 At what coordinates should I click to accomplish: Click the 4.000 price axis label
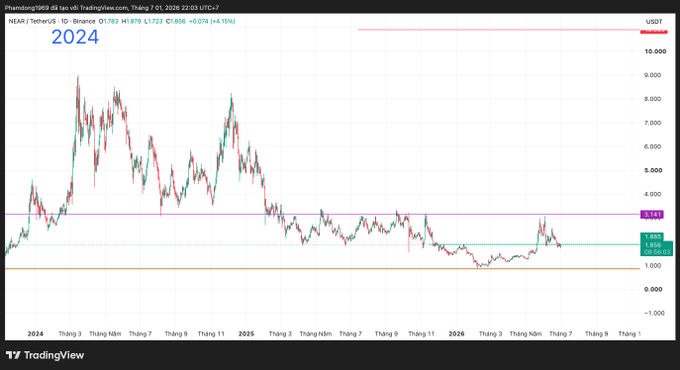(x=653, y=194)
